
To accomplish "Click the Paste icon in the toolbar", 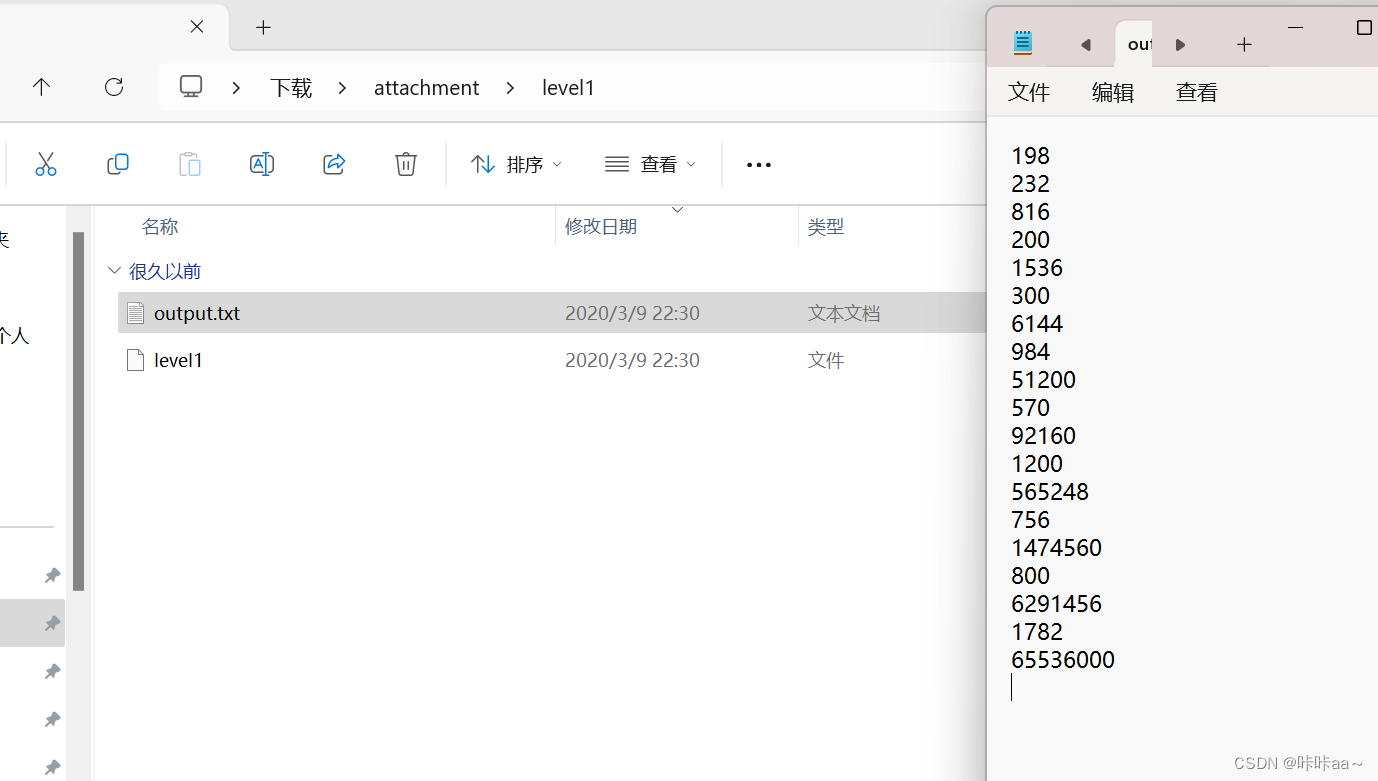I will click(x=190, y=163).
